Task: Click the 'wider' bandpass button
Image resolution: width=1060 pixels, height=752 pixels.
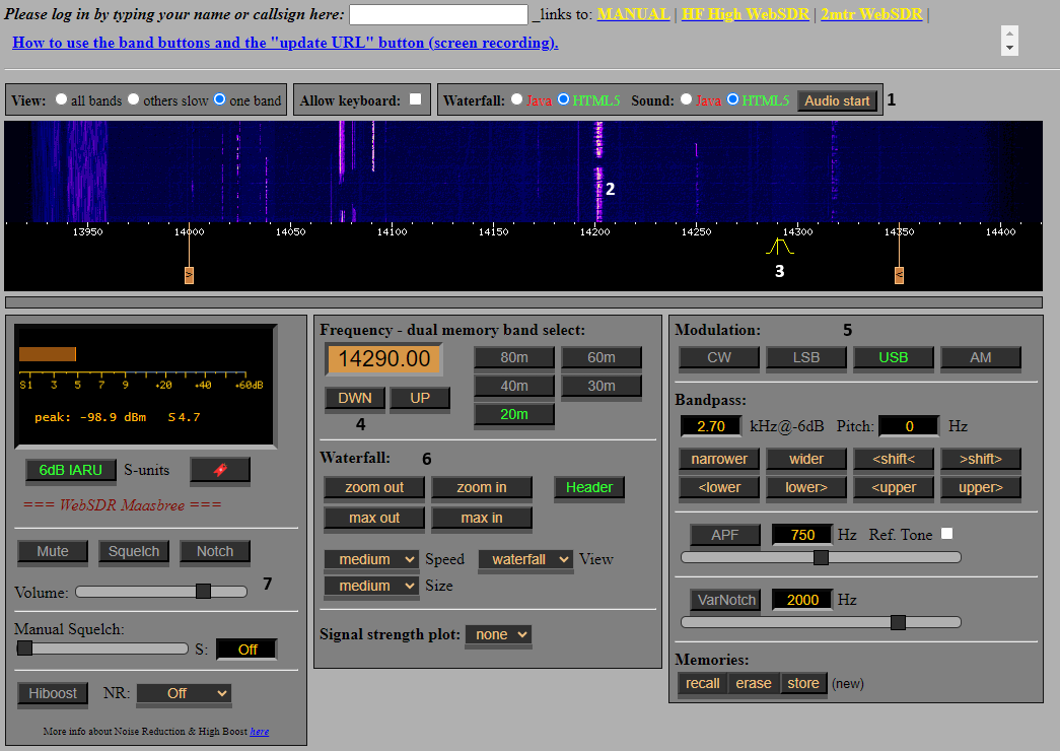Action: pos(806,459)
